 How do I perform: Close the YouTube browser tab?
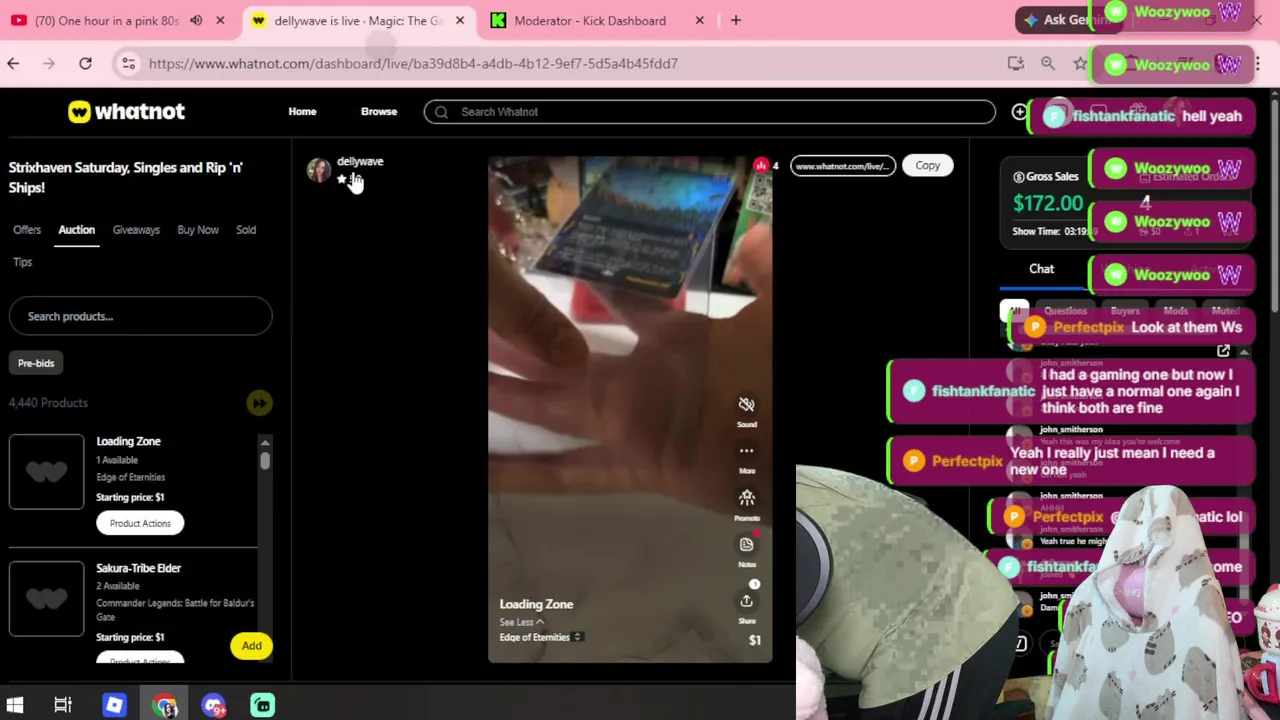pyautogui.click(x=220, y=20)
